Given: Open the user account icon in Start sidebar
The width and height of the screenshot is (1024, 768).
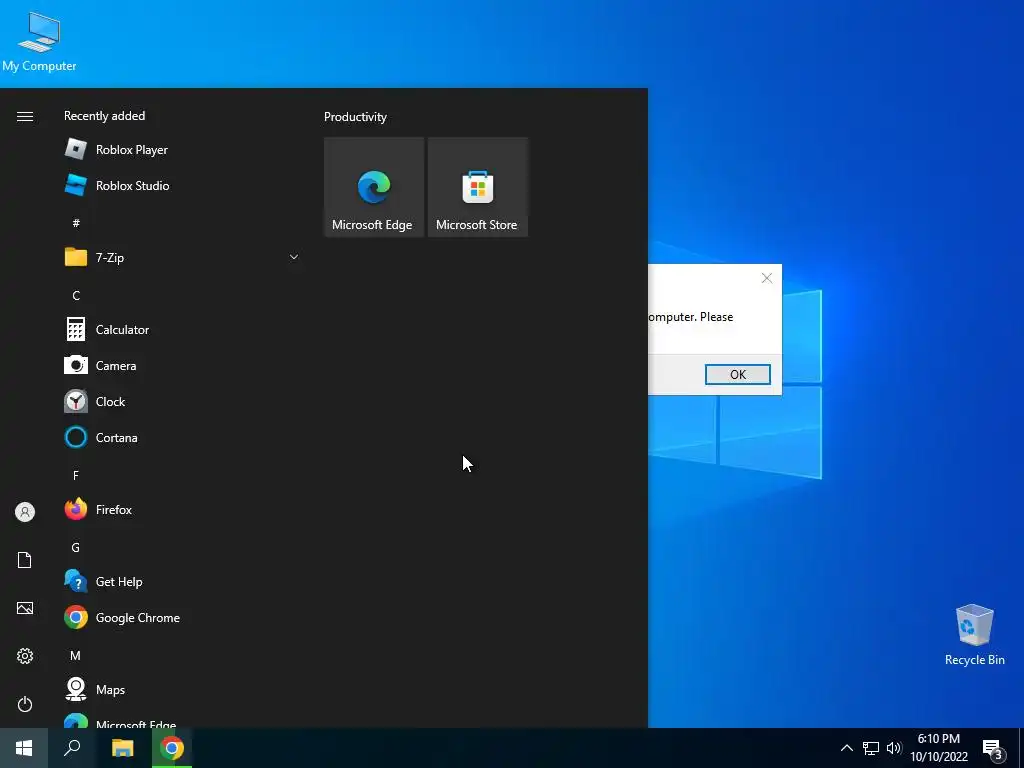Looking at the screenshot, I should [x=25, y=512].
